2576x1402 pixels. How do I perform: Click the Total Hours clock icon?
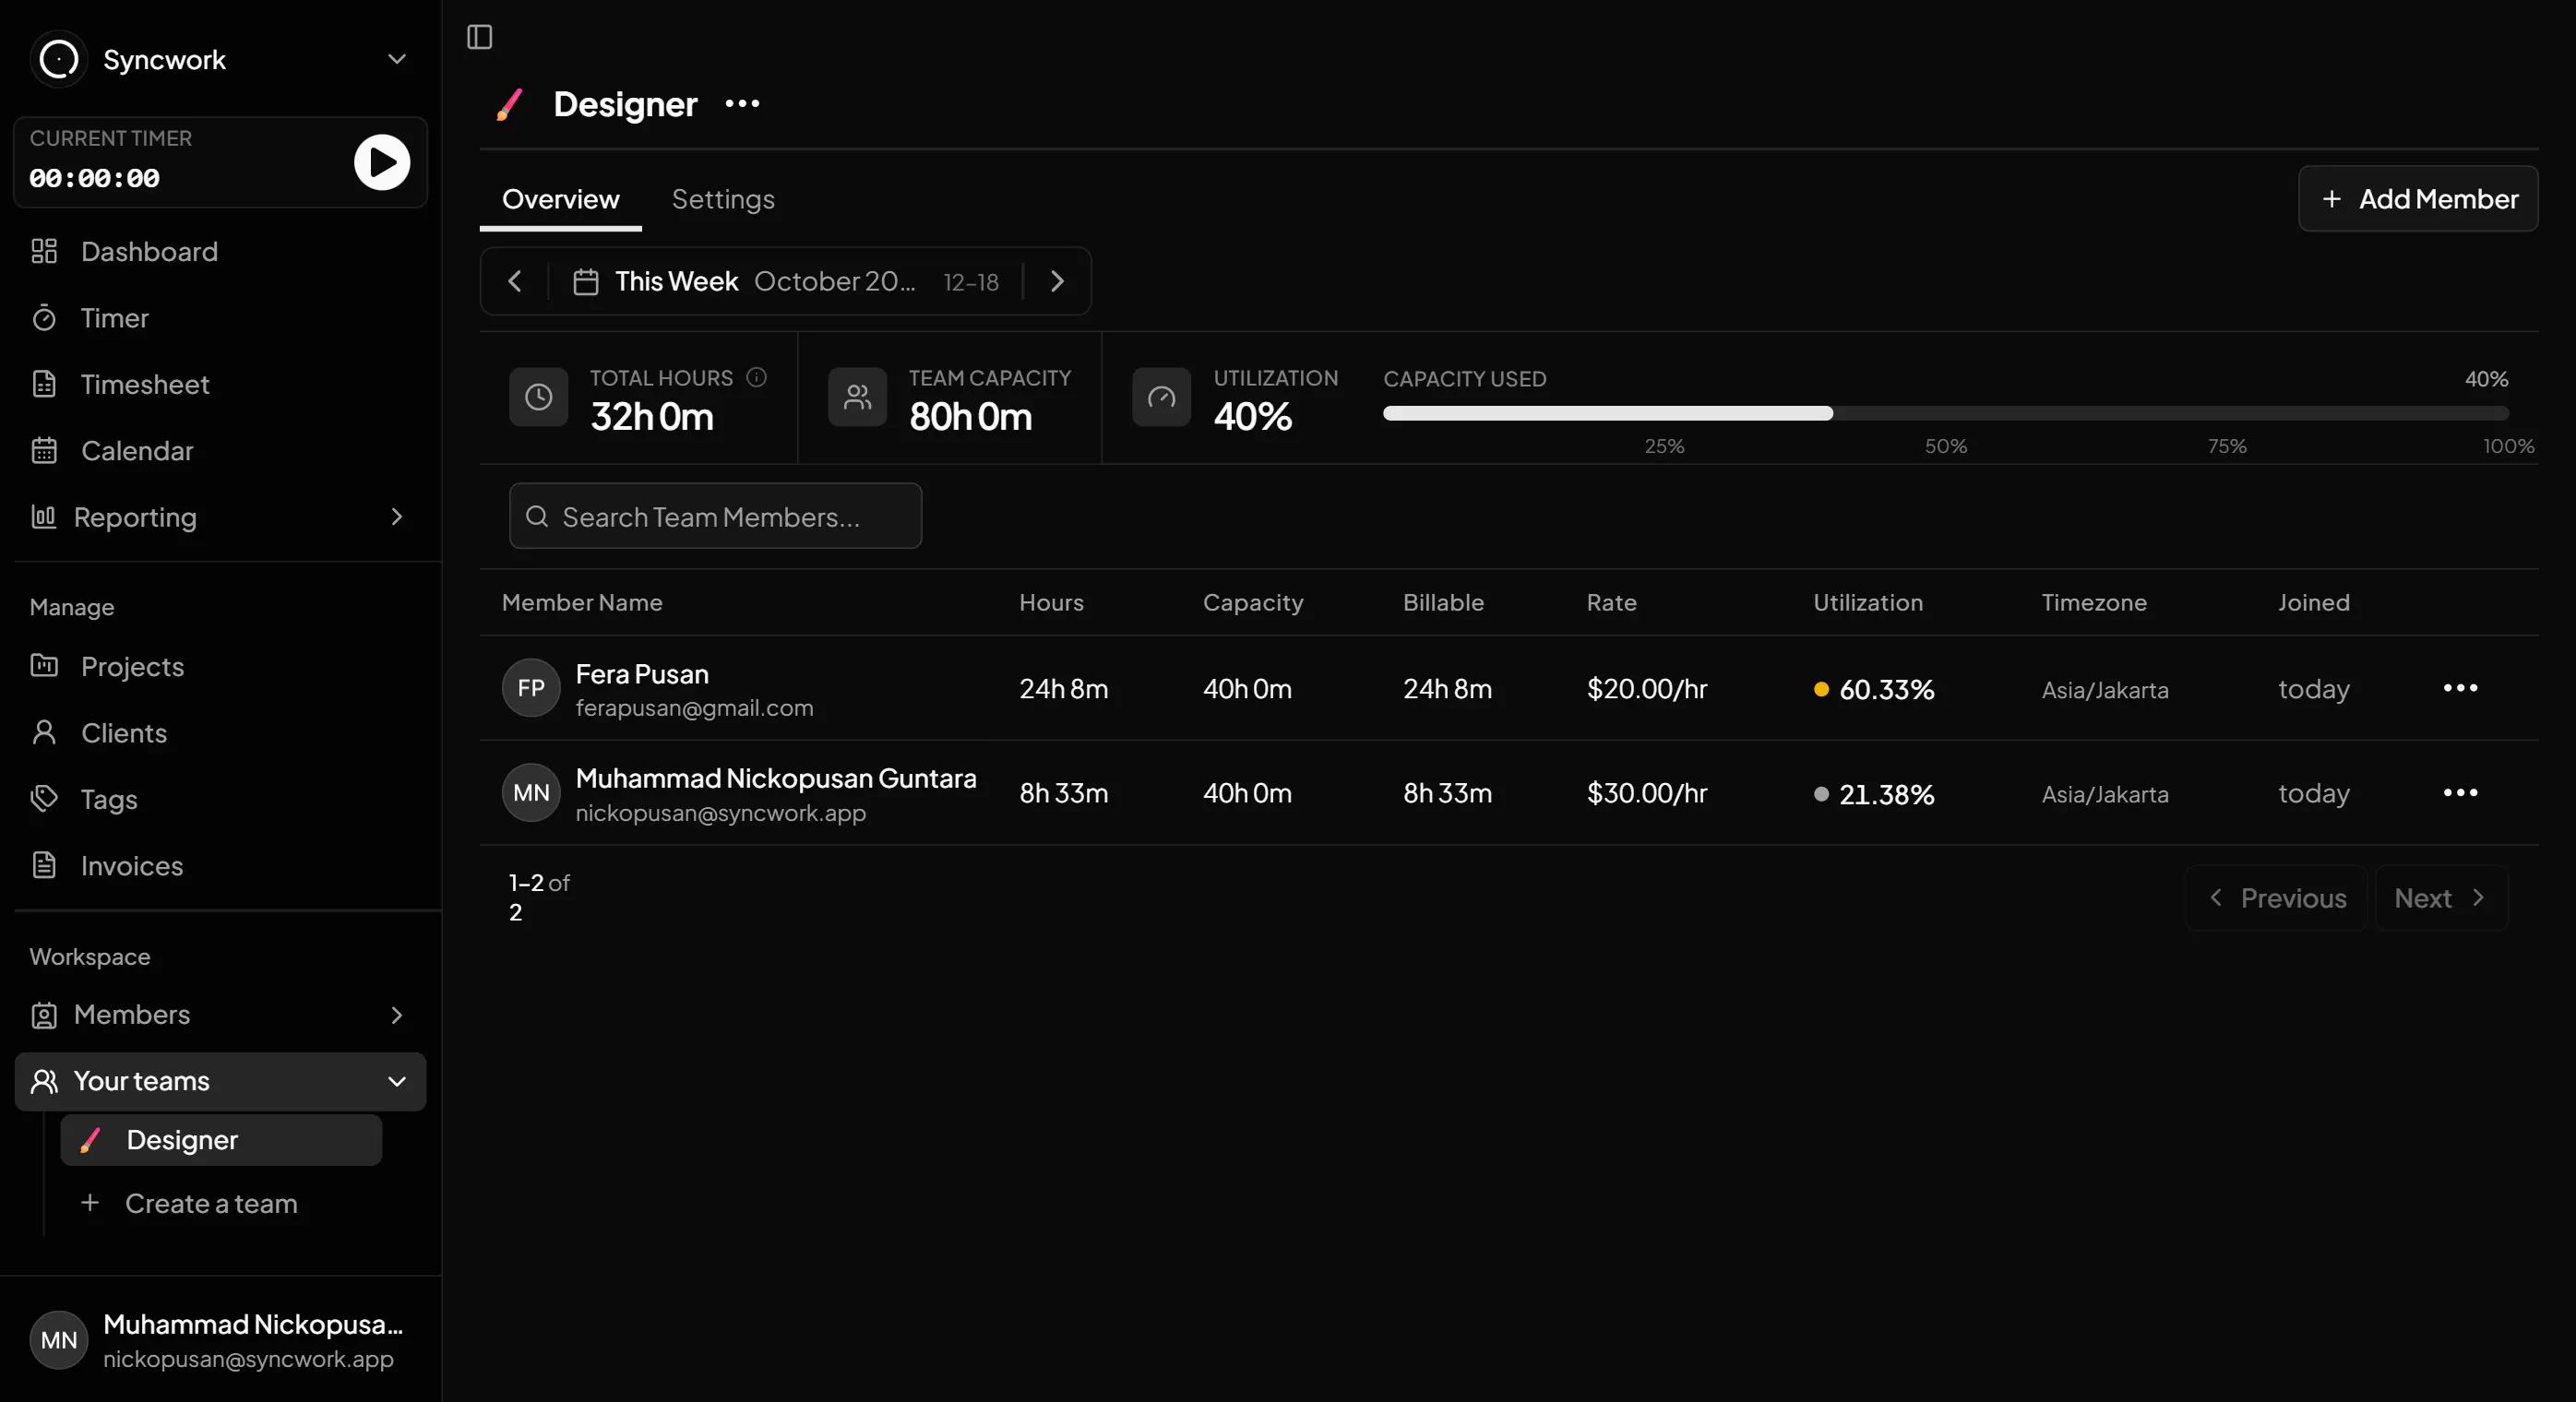539,398
